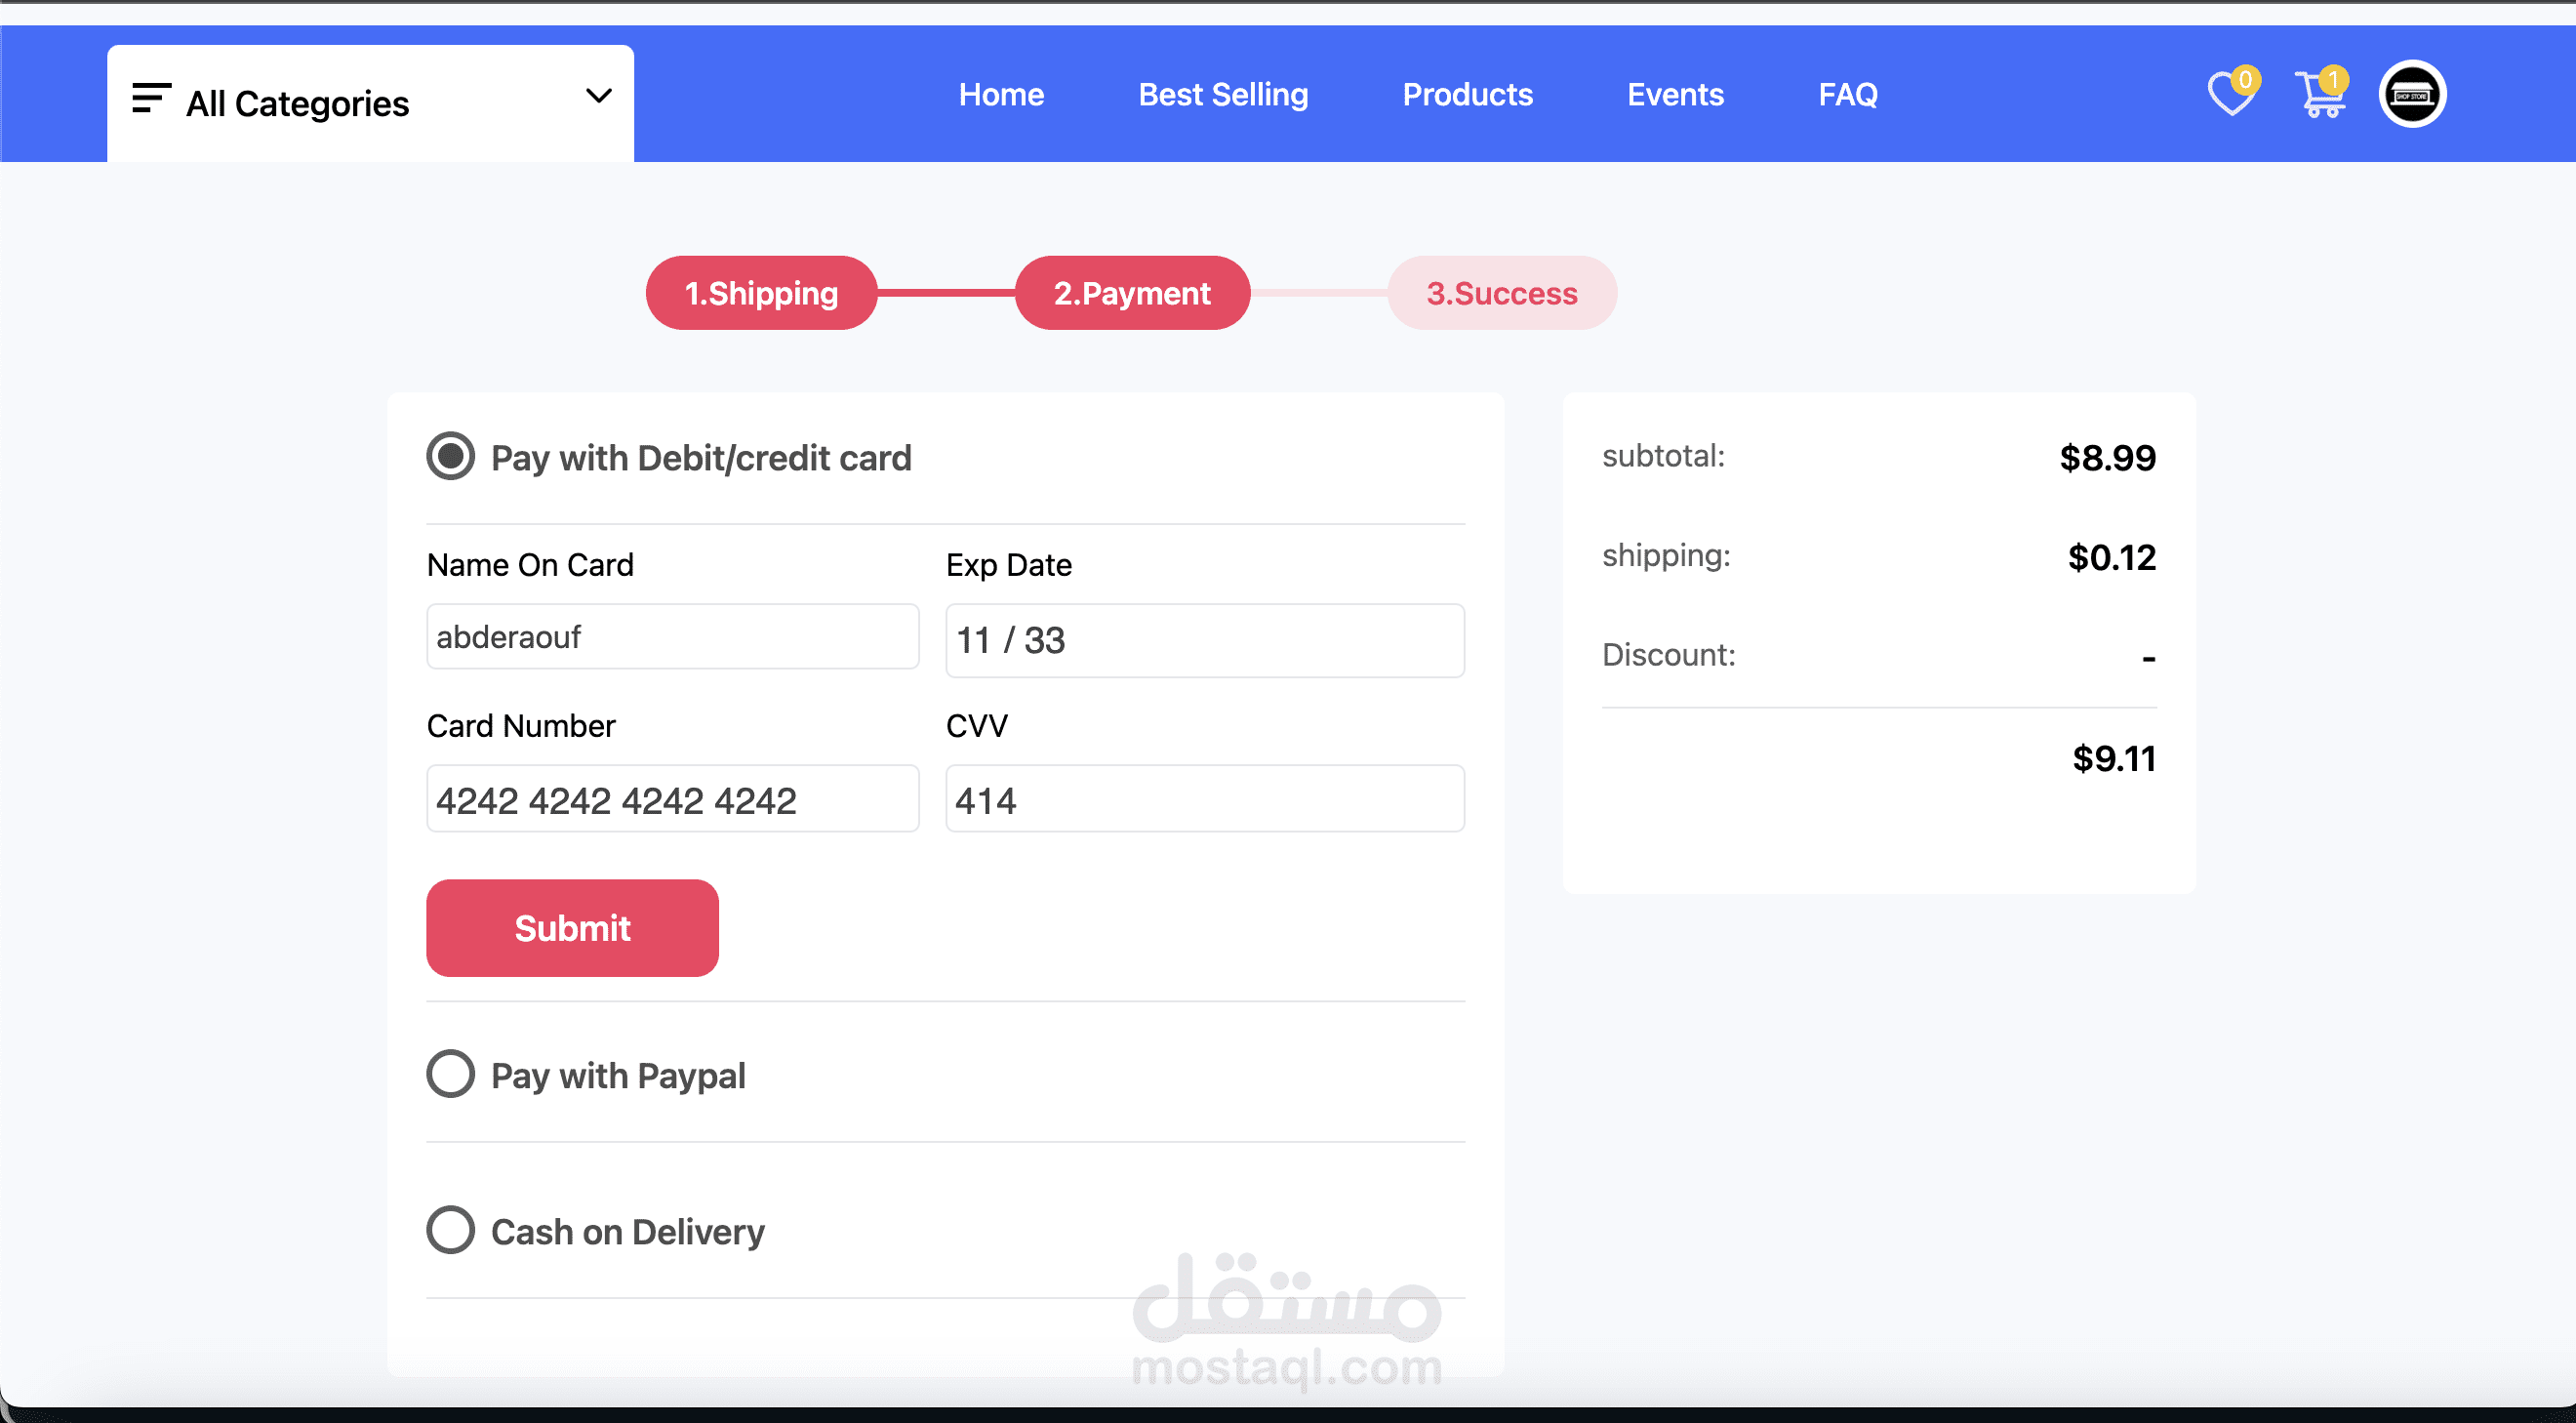
Task: Go to Home in navigation
Action: (1001, 95)
